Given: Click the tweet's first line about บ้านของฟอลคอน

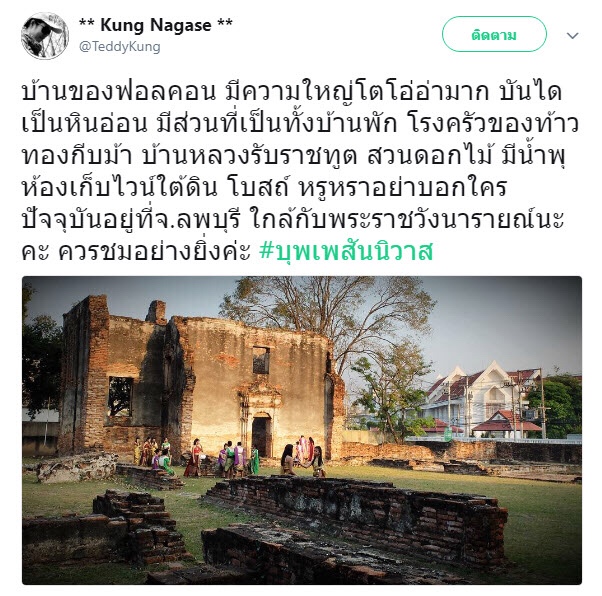Looking at the screenshot, I should tap(292, 92).
